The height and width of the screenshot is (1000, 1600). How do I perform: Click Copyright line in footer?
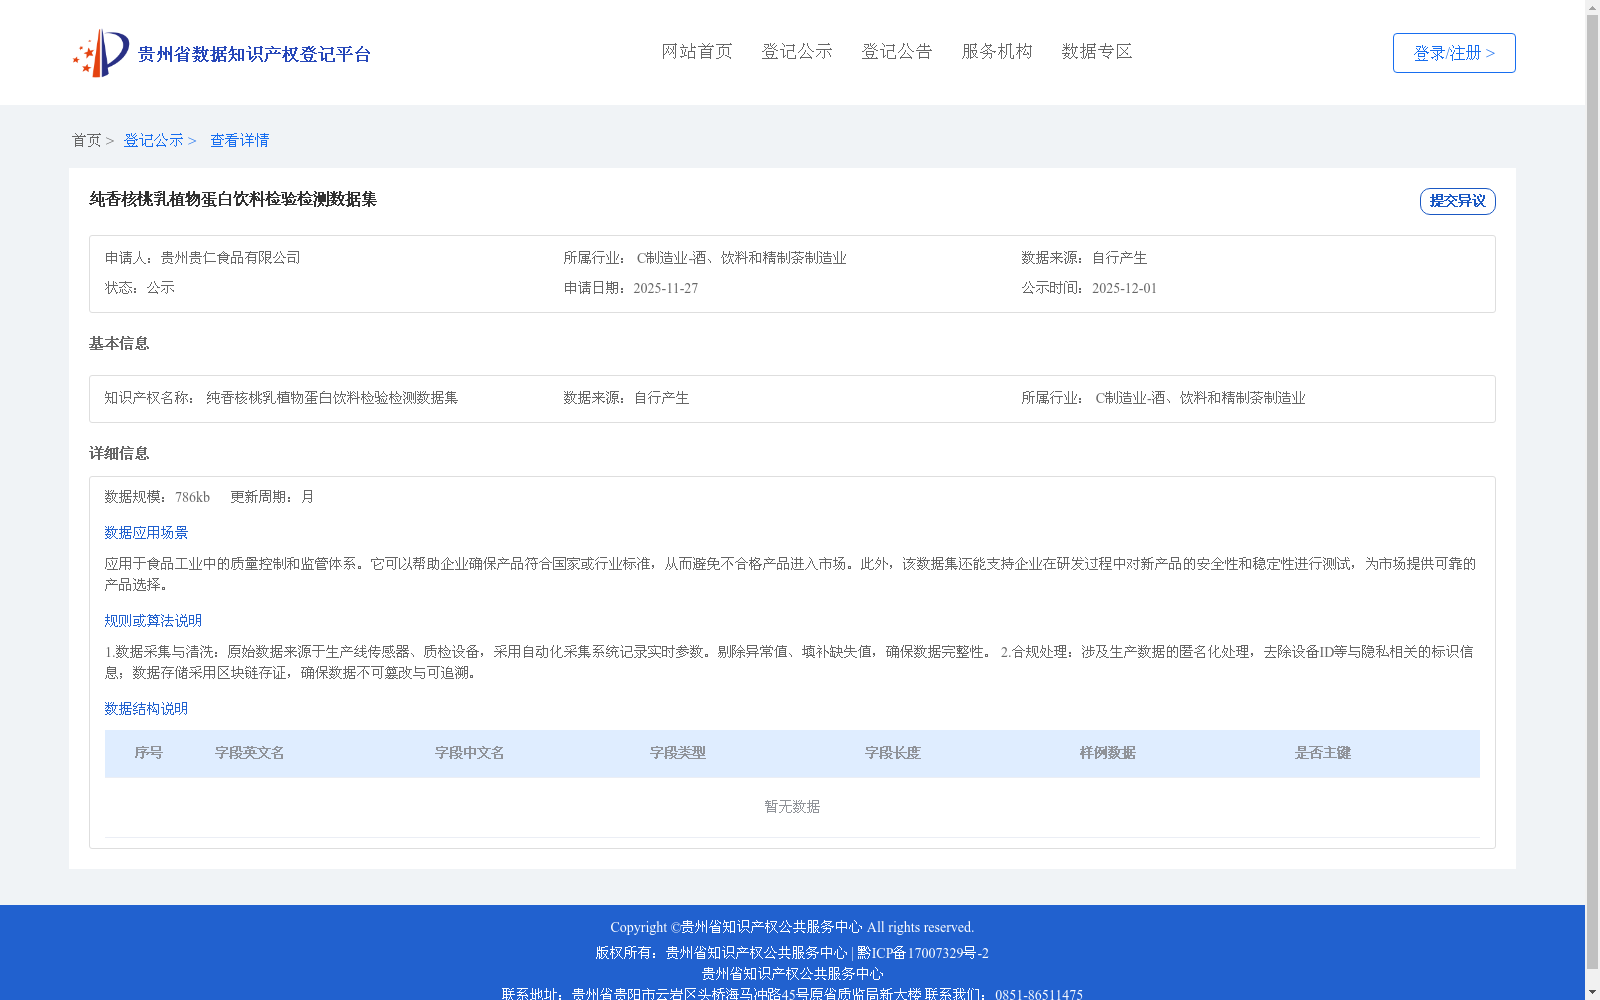pos(792,927)
